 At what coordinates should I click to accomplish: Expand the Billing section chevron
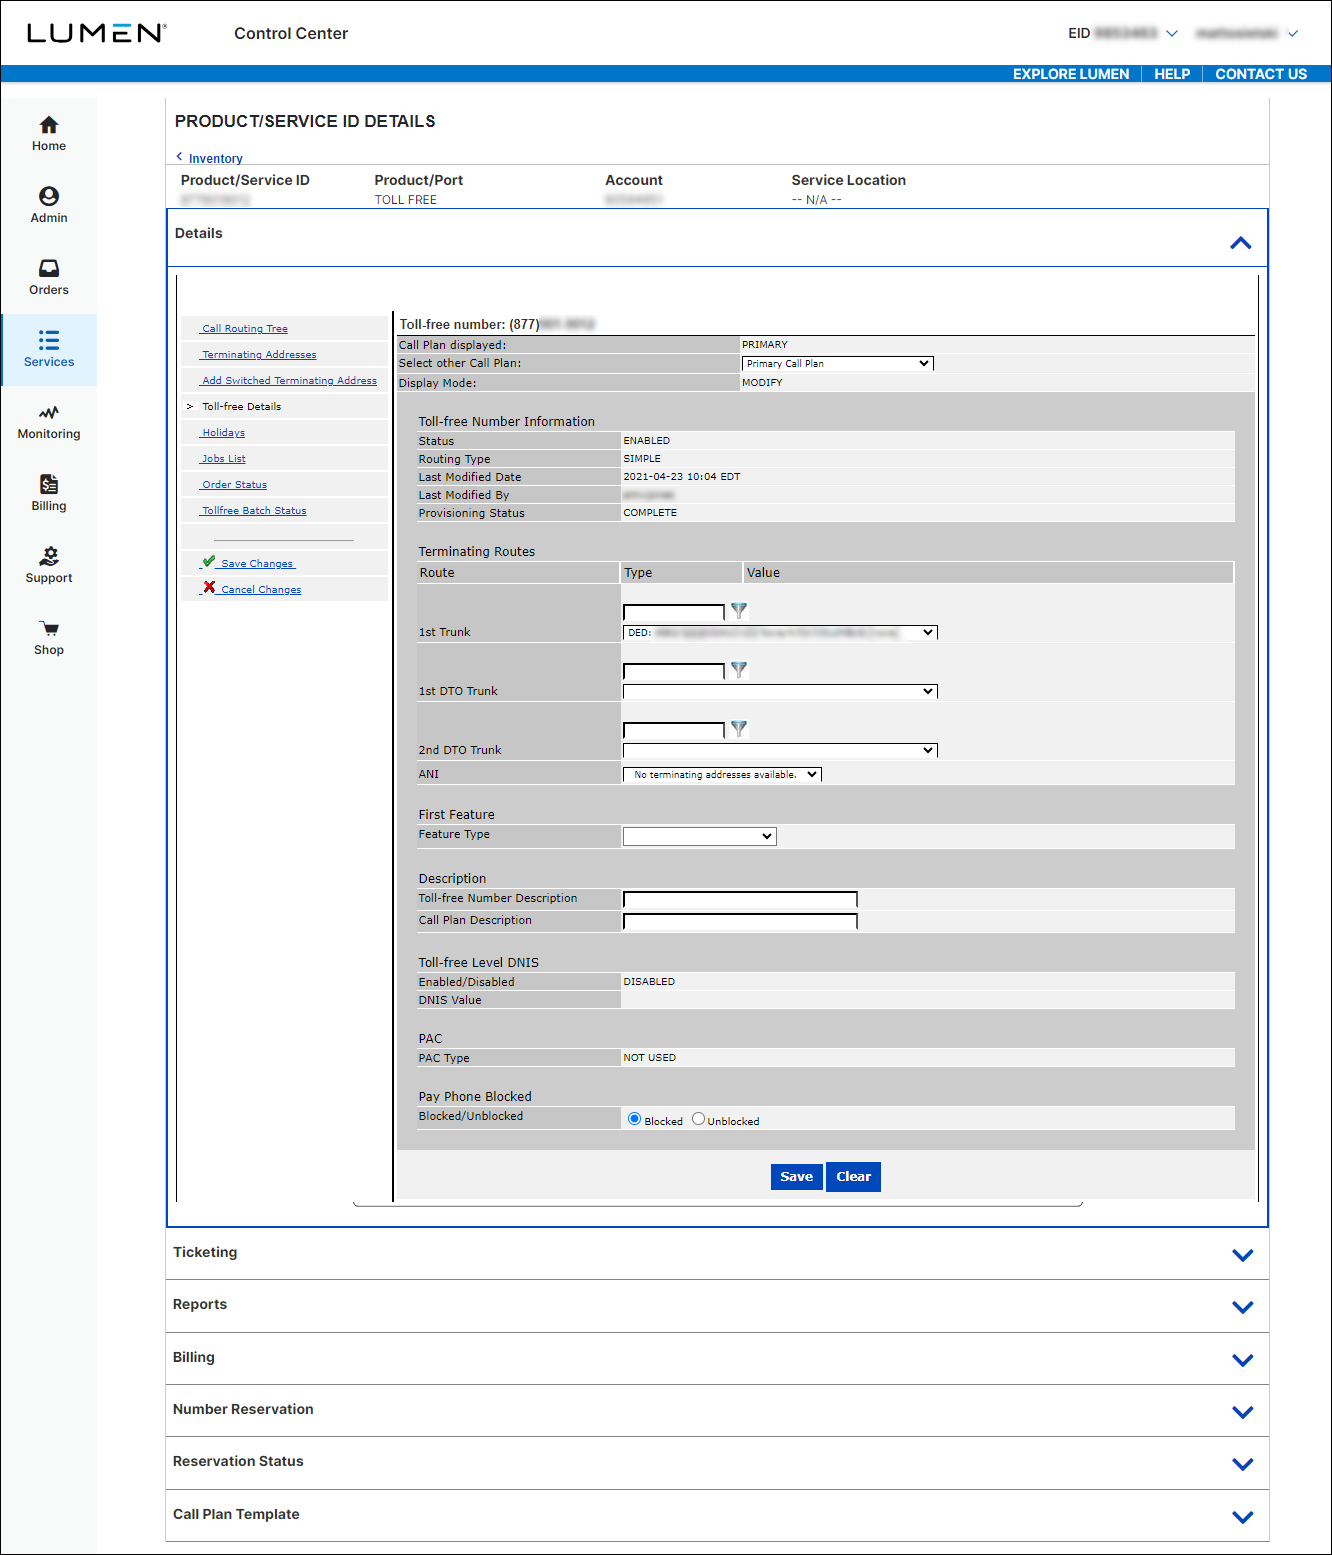pyautogui.click(x=1243, y=1360)
